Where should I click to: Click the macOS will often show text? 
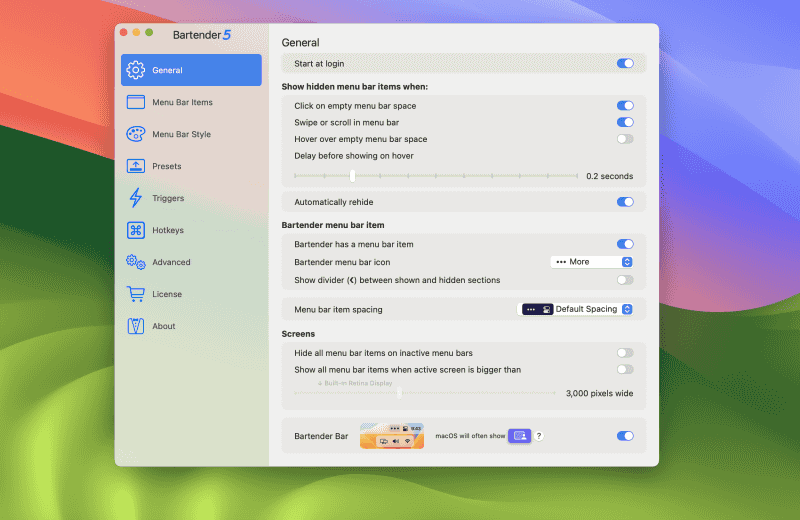tap(470, 436)
